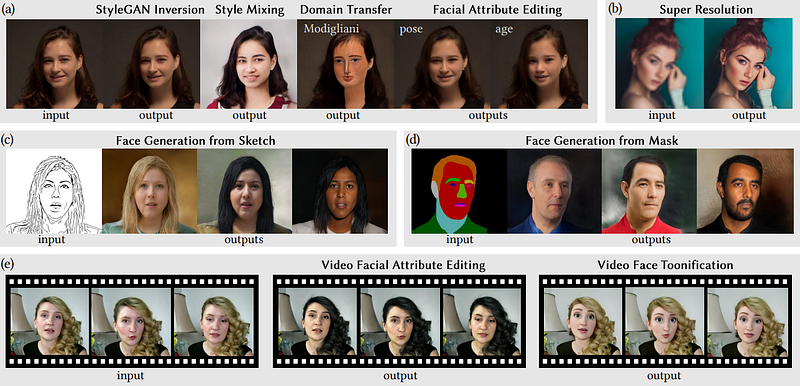Click the "Facial Attribute Editing" heading in panel (a)

[497, 9]
